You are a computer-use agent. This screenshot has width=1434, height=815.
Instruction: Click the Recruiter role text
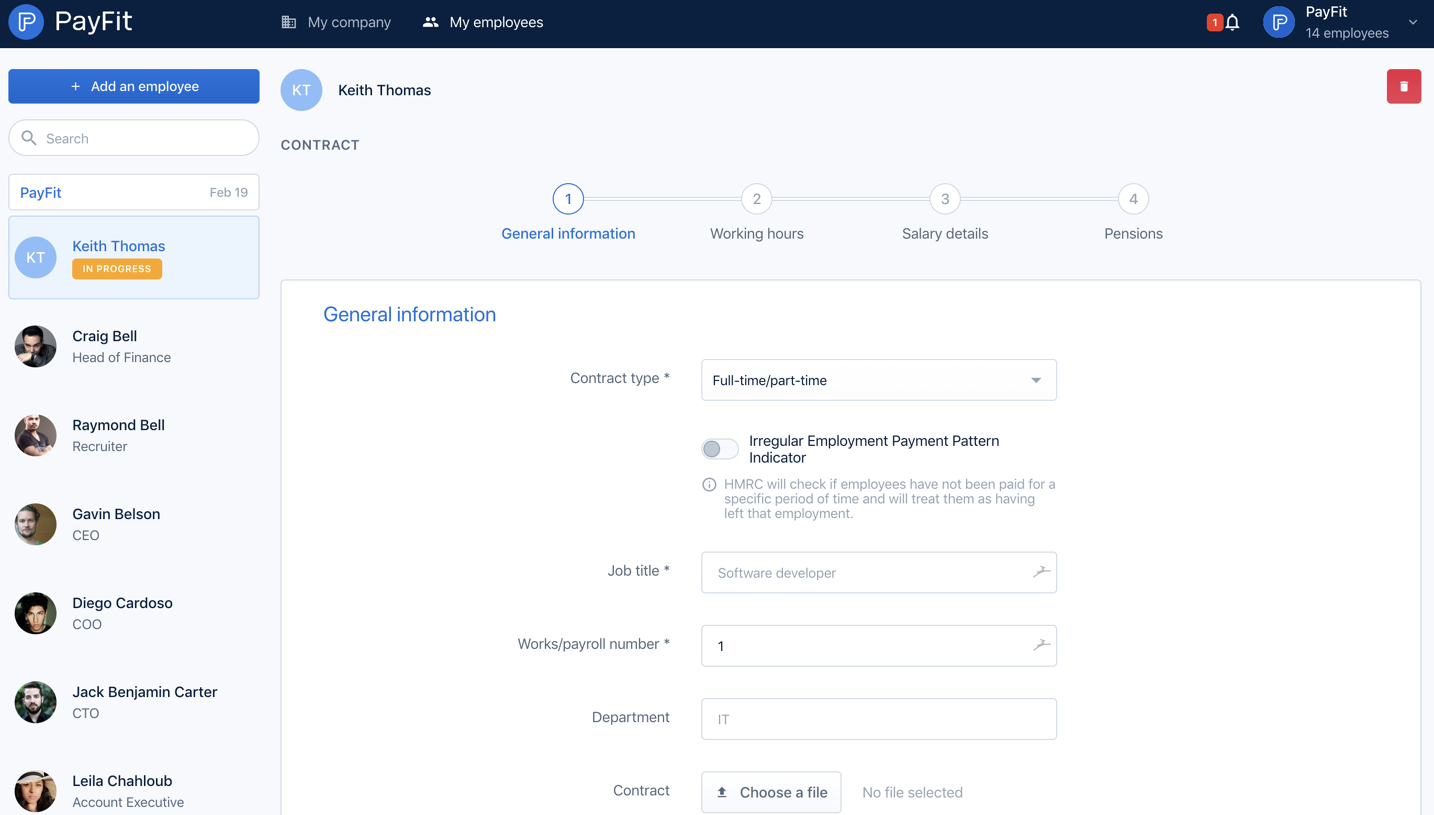click(100, 446)
